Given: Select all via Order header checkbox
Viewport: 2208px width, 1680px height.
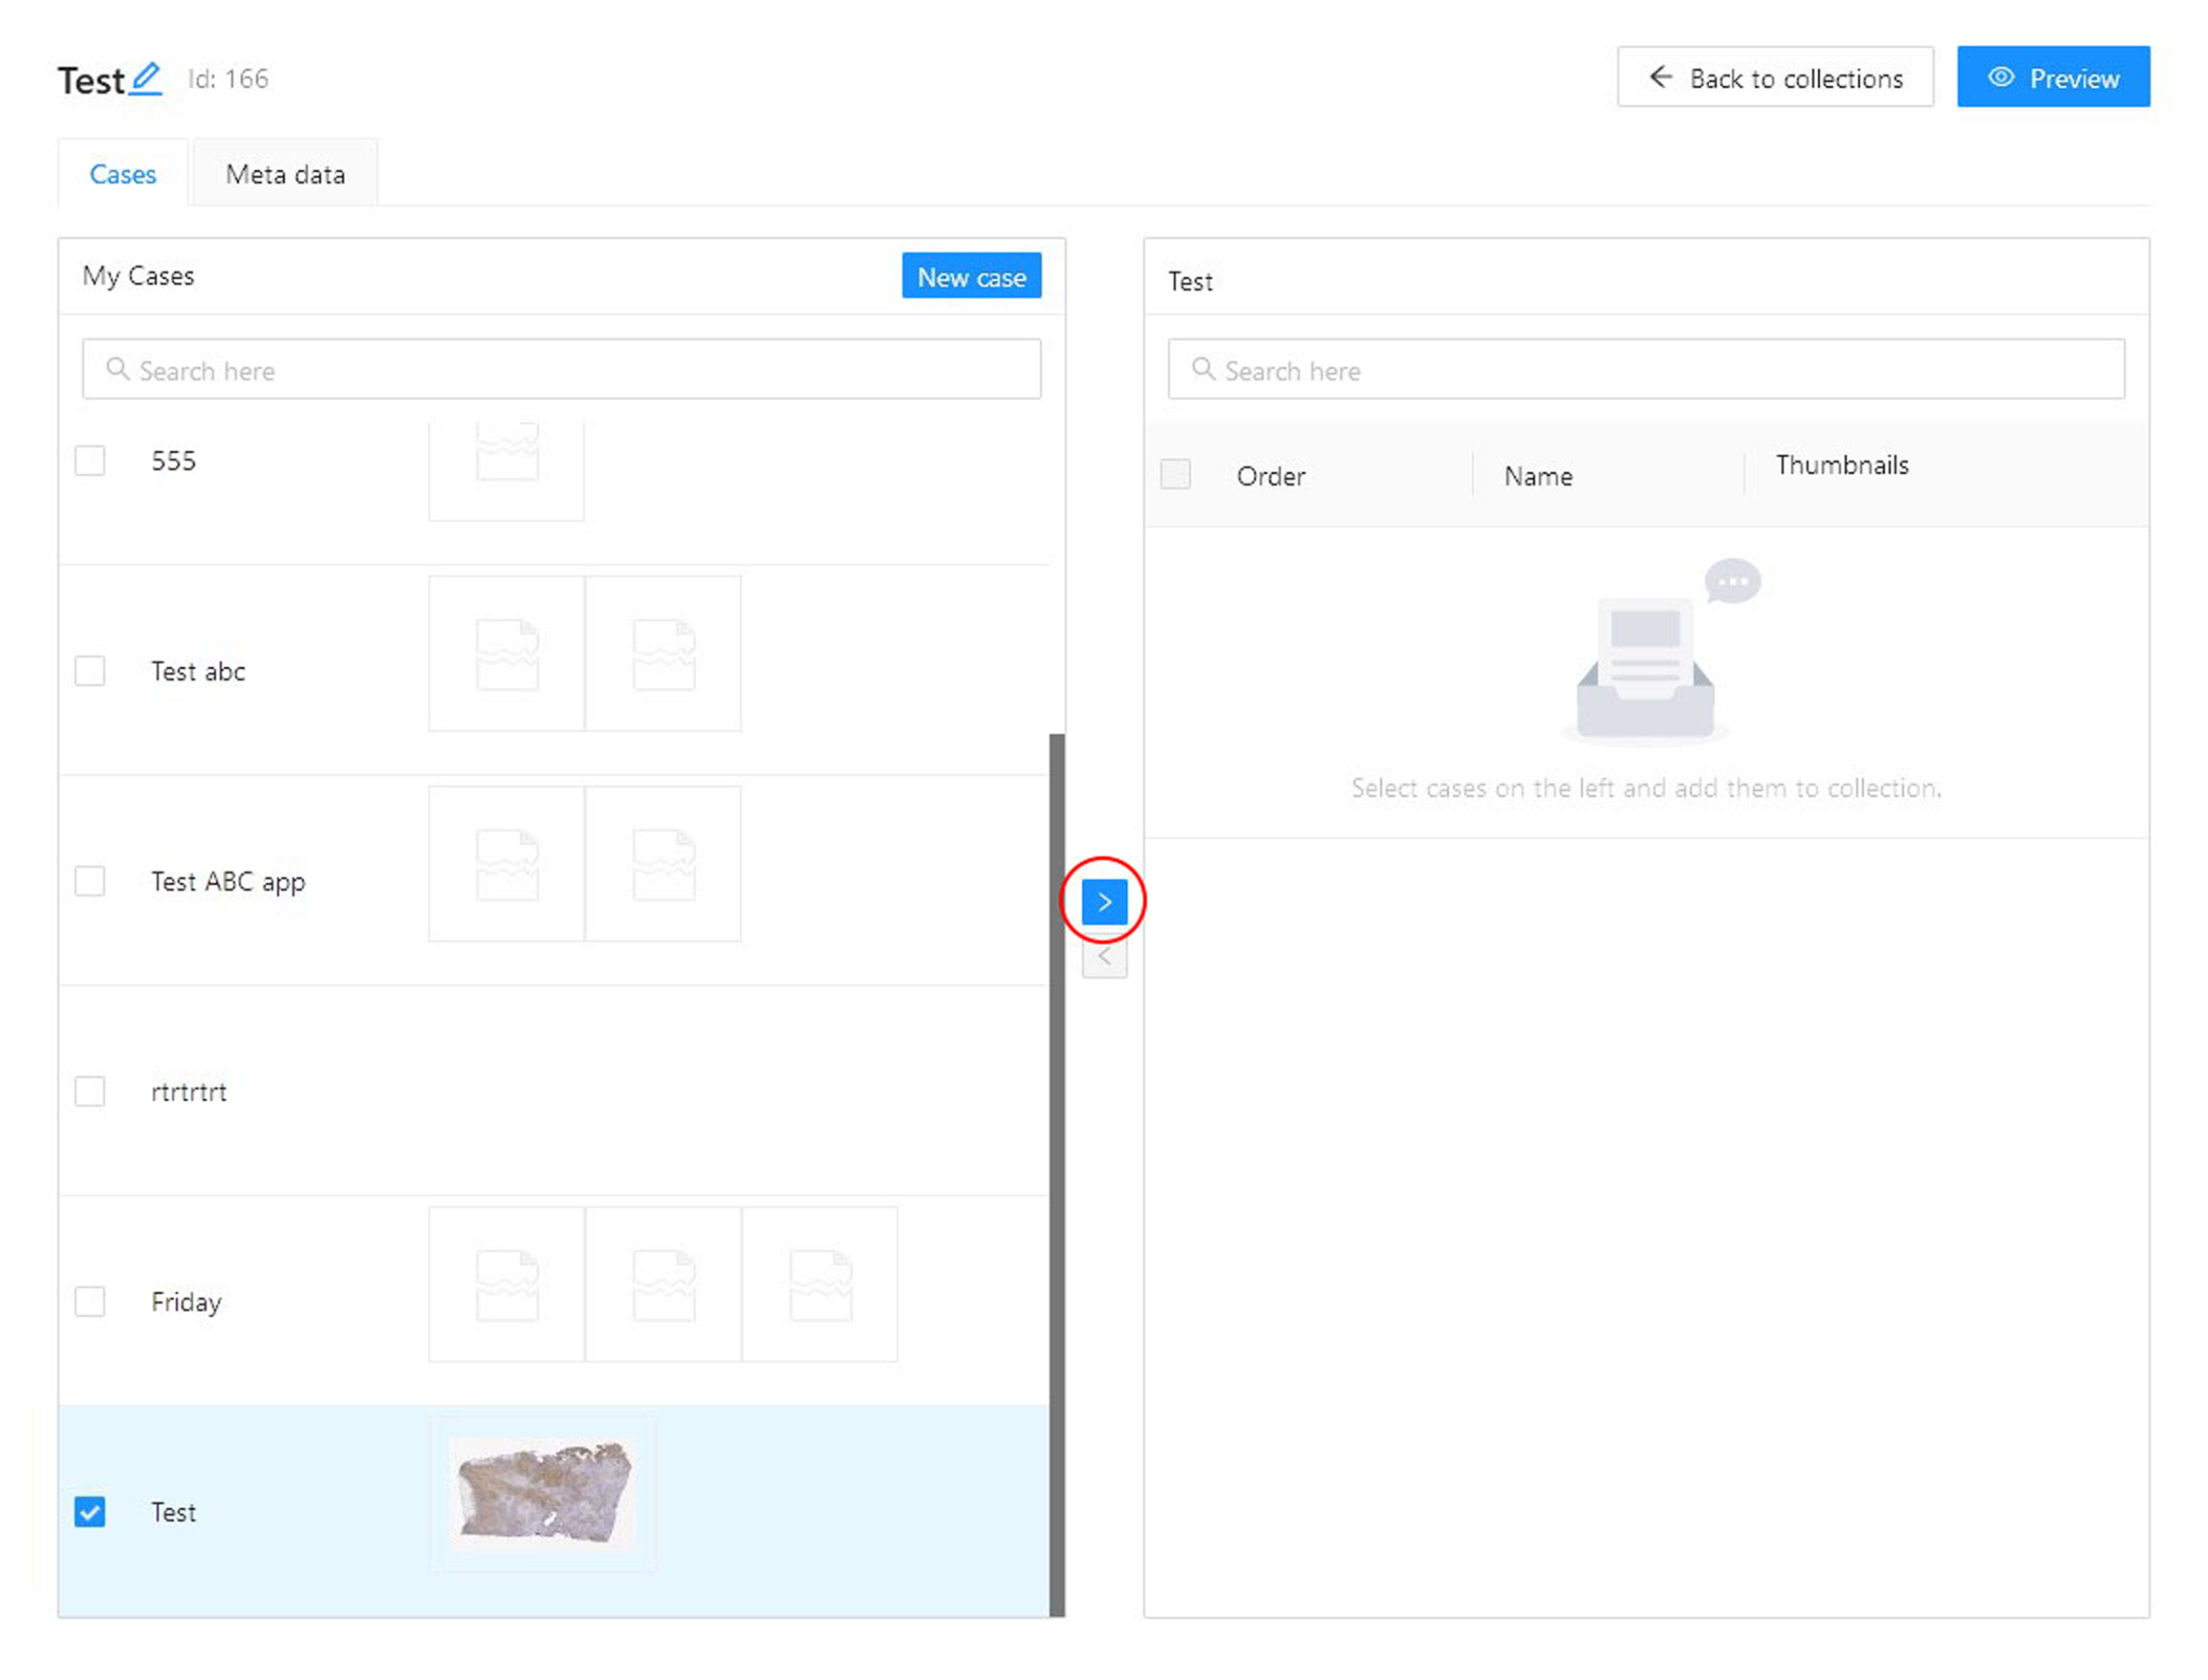Looking at the screenshot, I should [x=1175, y=474].
